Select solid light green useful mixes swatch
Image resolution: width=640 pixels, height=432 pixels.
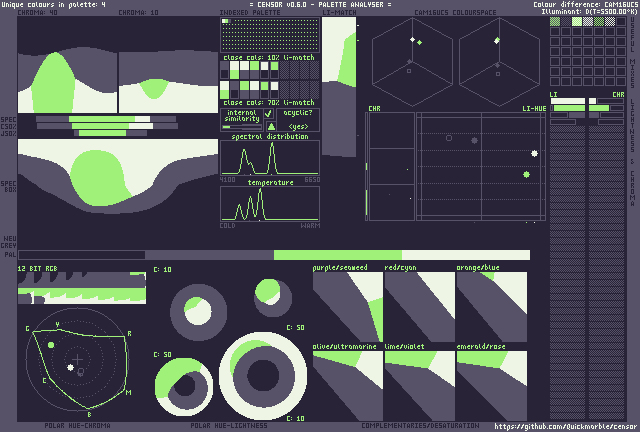577,22
